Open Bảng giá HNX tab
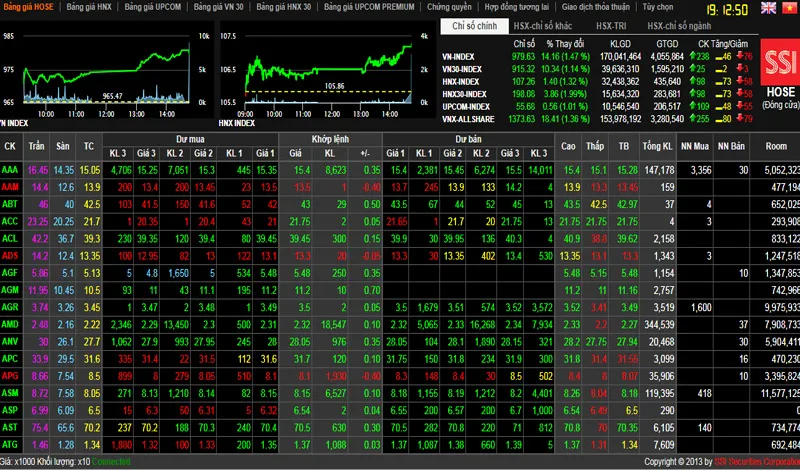Screen dimensions: 800x470 point(89,7)
